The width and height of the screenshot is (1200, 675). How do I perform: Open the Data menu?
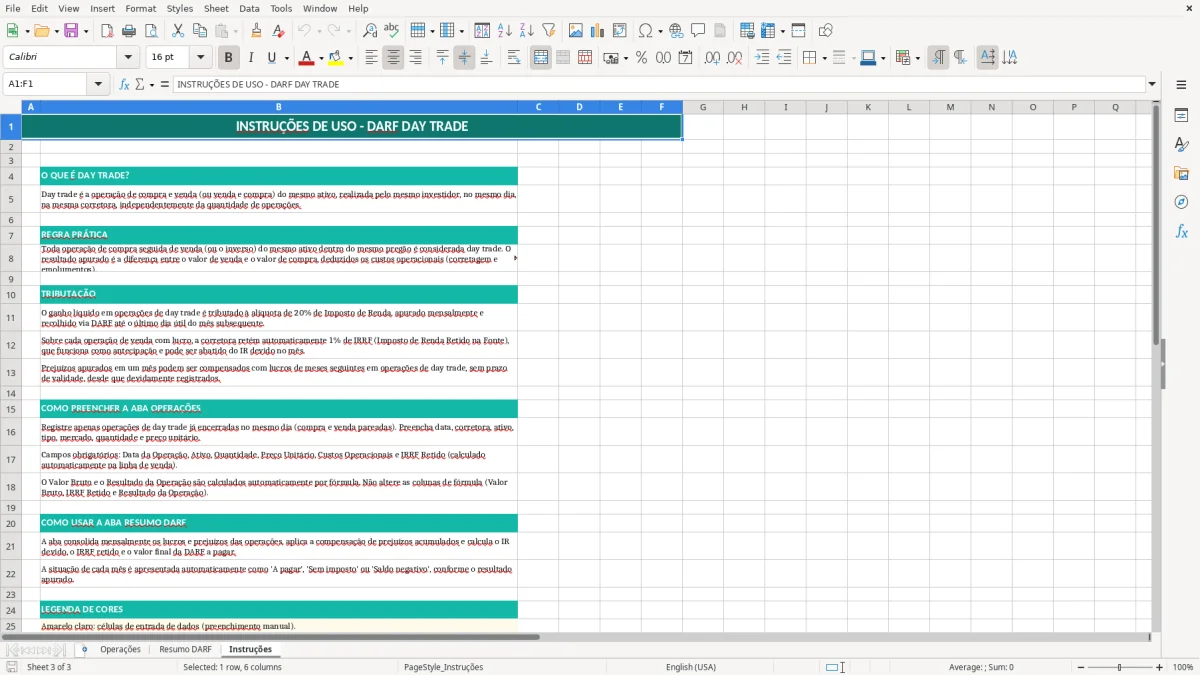coord(249,8)
